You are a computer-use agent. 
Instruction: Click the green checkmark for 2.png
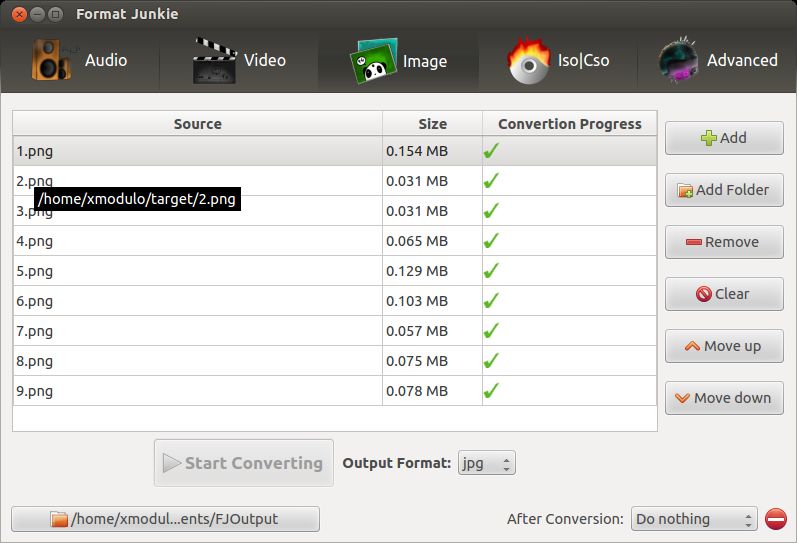coord(491,180)
